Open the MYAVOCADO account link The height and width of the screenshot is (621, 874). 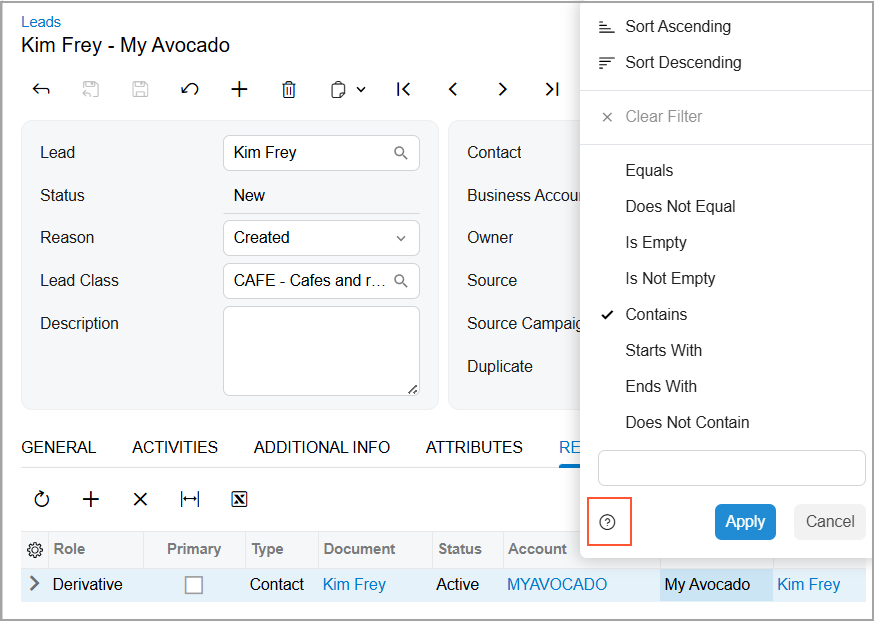pyautogui.click(x=557, y=584)
